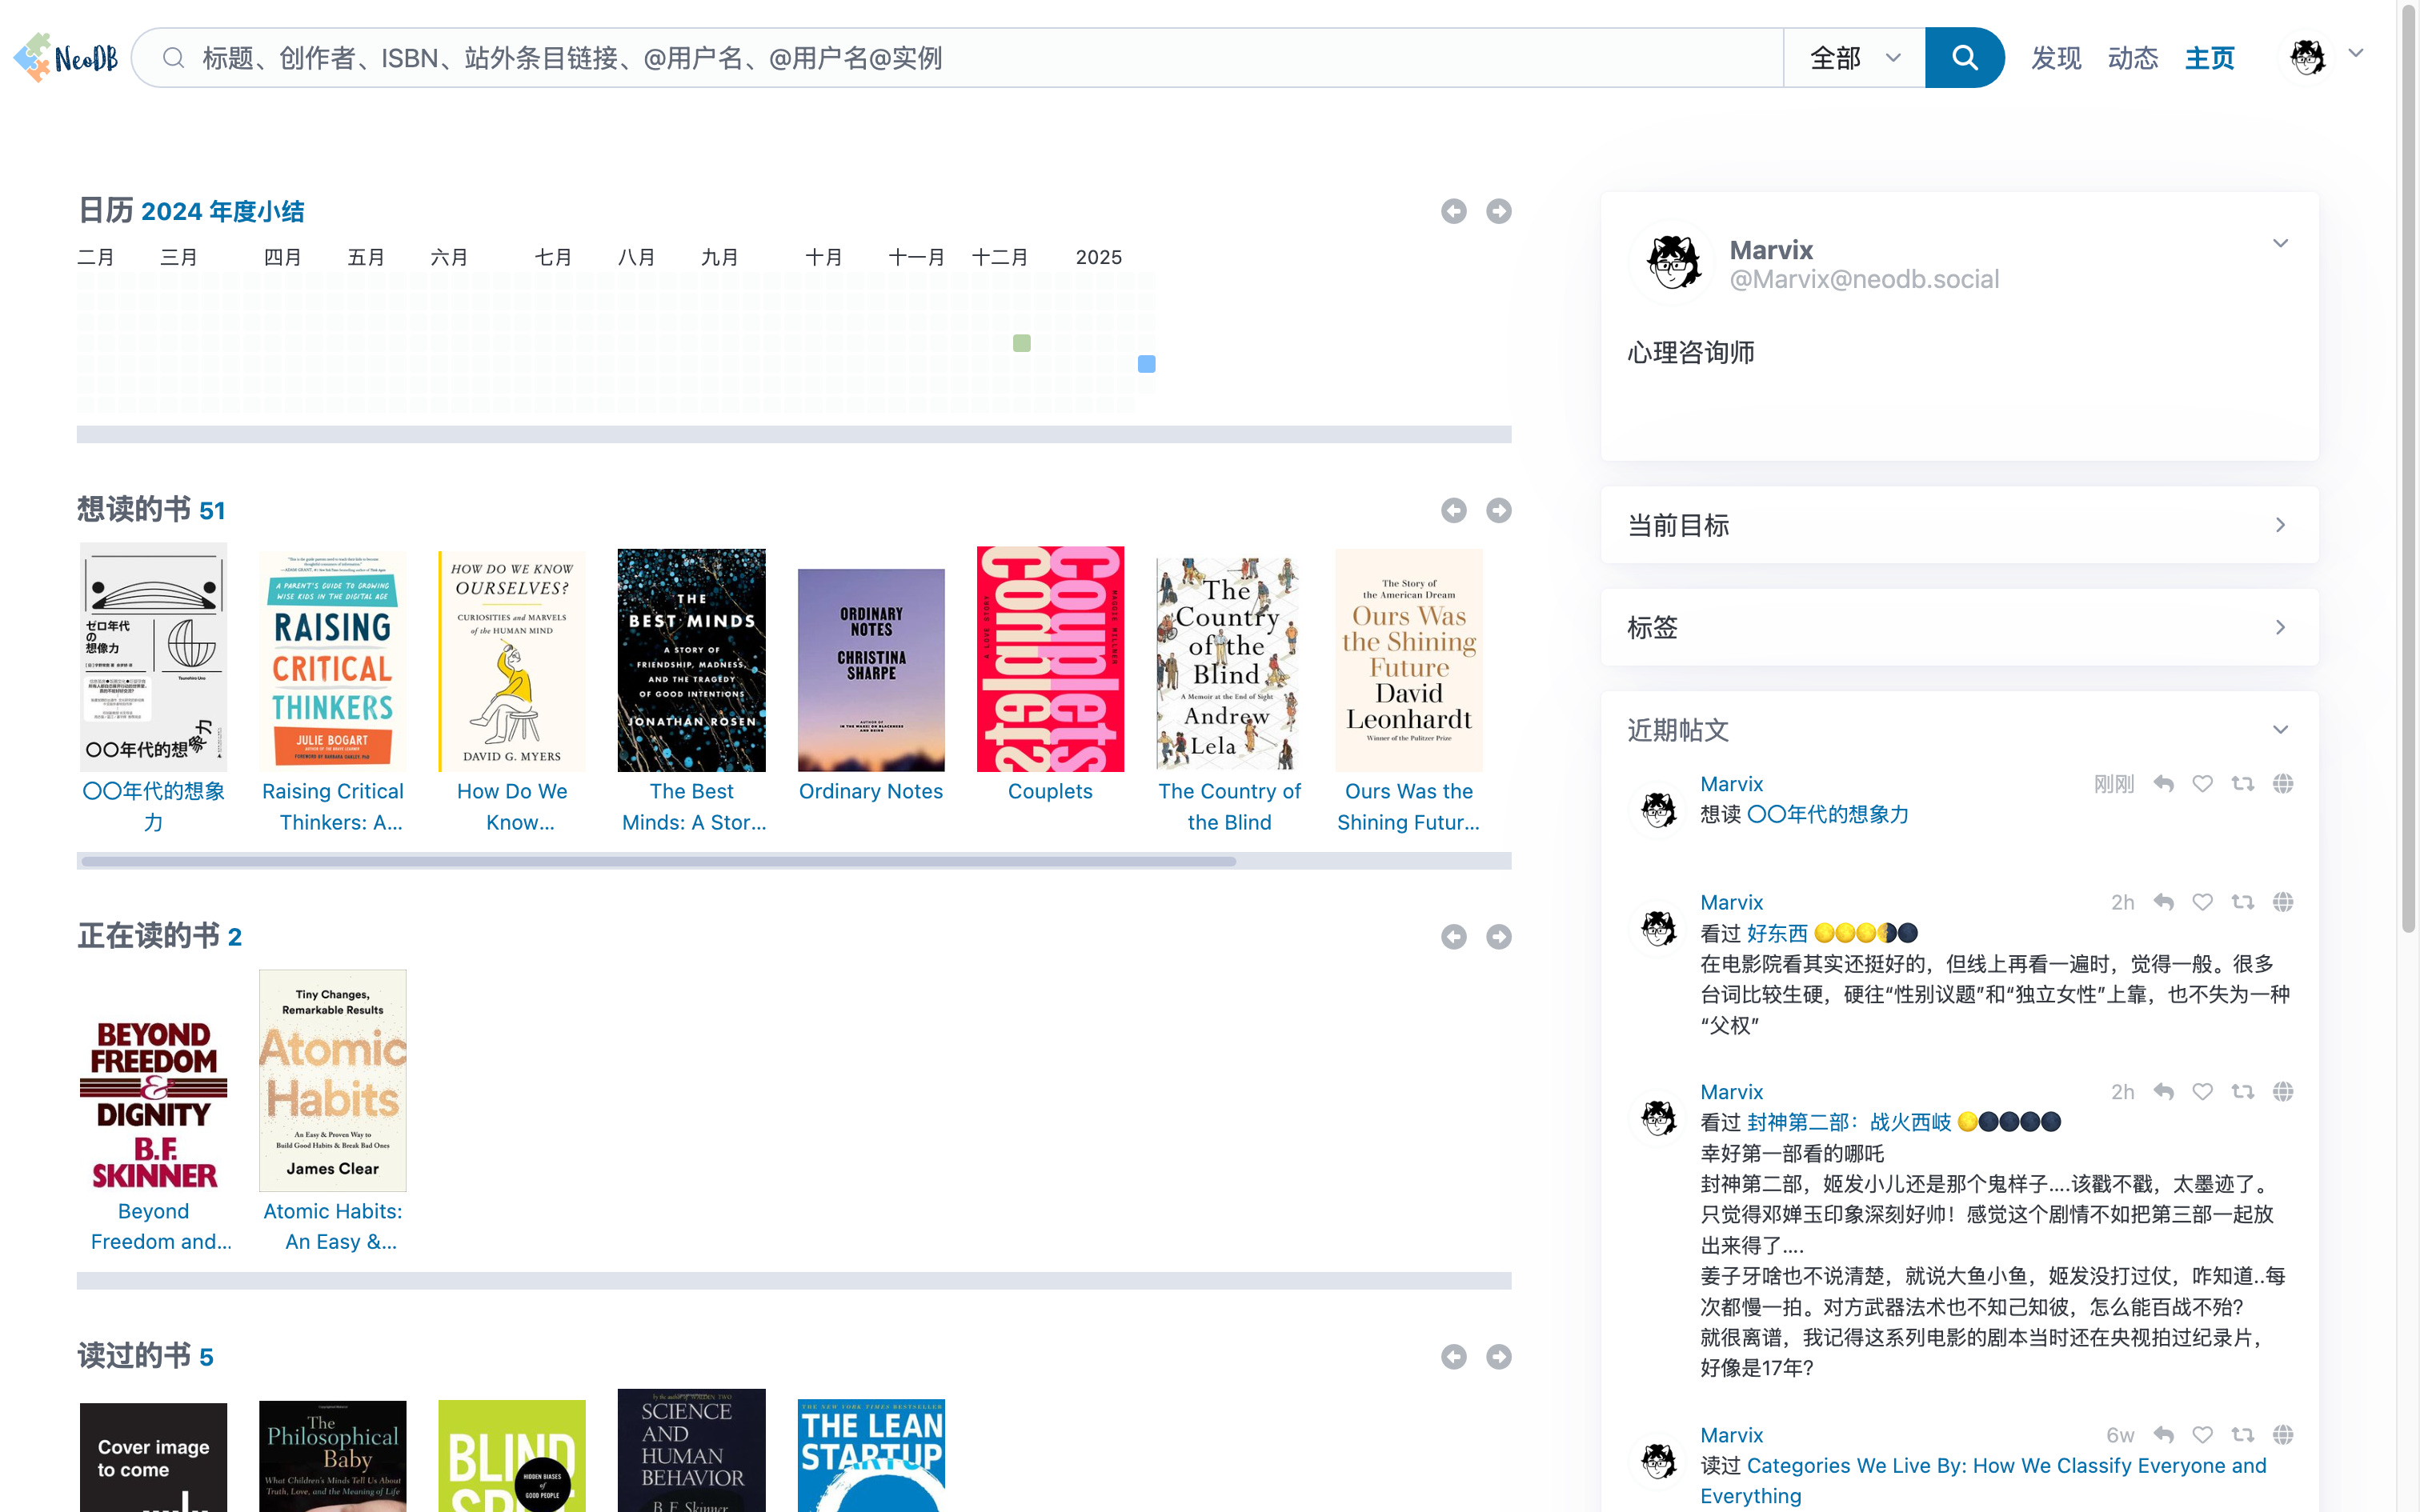Viewport: 2420px width, 1512px height.
Task: Like the 〇〇年代的想象力 post
Action: click(x=2202, y=784)
